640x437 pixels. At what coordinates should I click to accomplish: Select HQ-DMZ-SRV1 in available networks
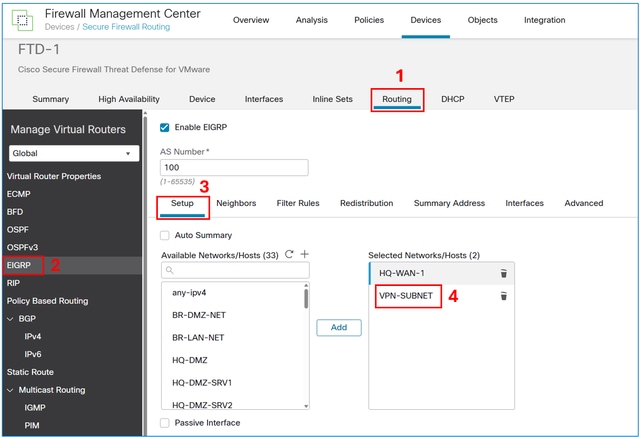point(202,383)
